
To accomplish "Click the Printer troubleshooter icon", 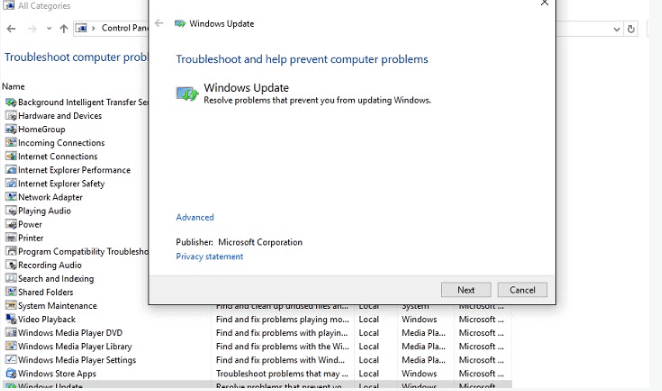I will (x=11, y=238).
